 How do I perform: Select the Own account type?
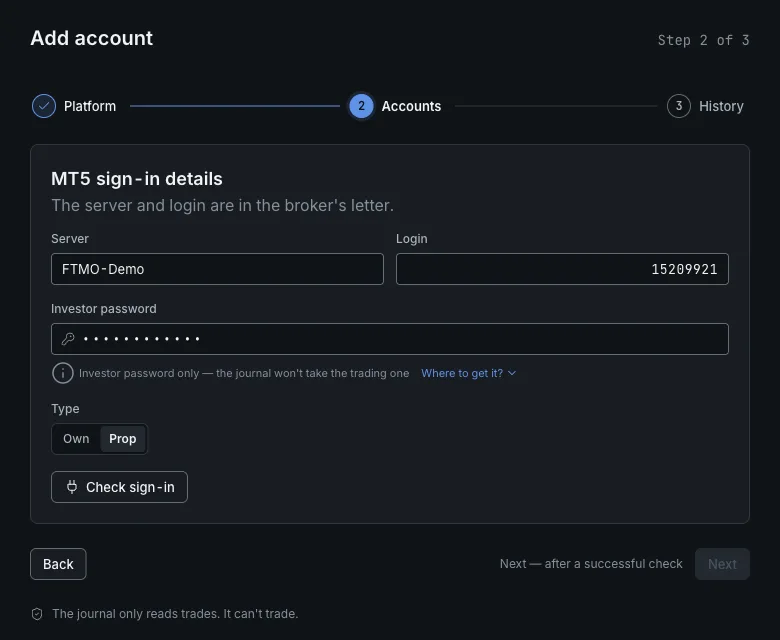[x=76, y=439]
